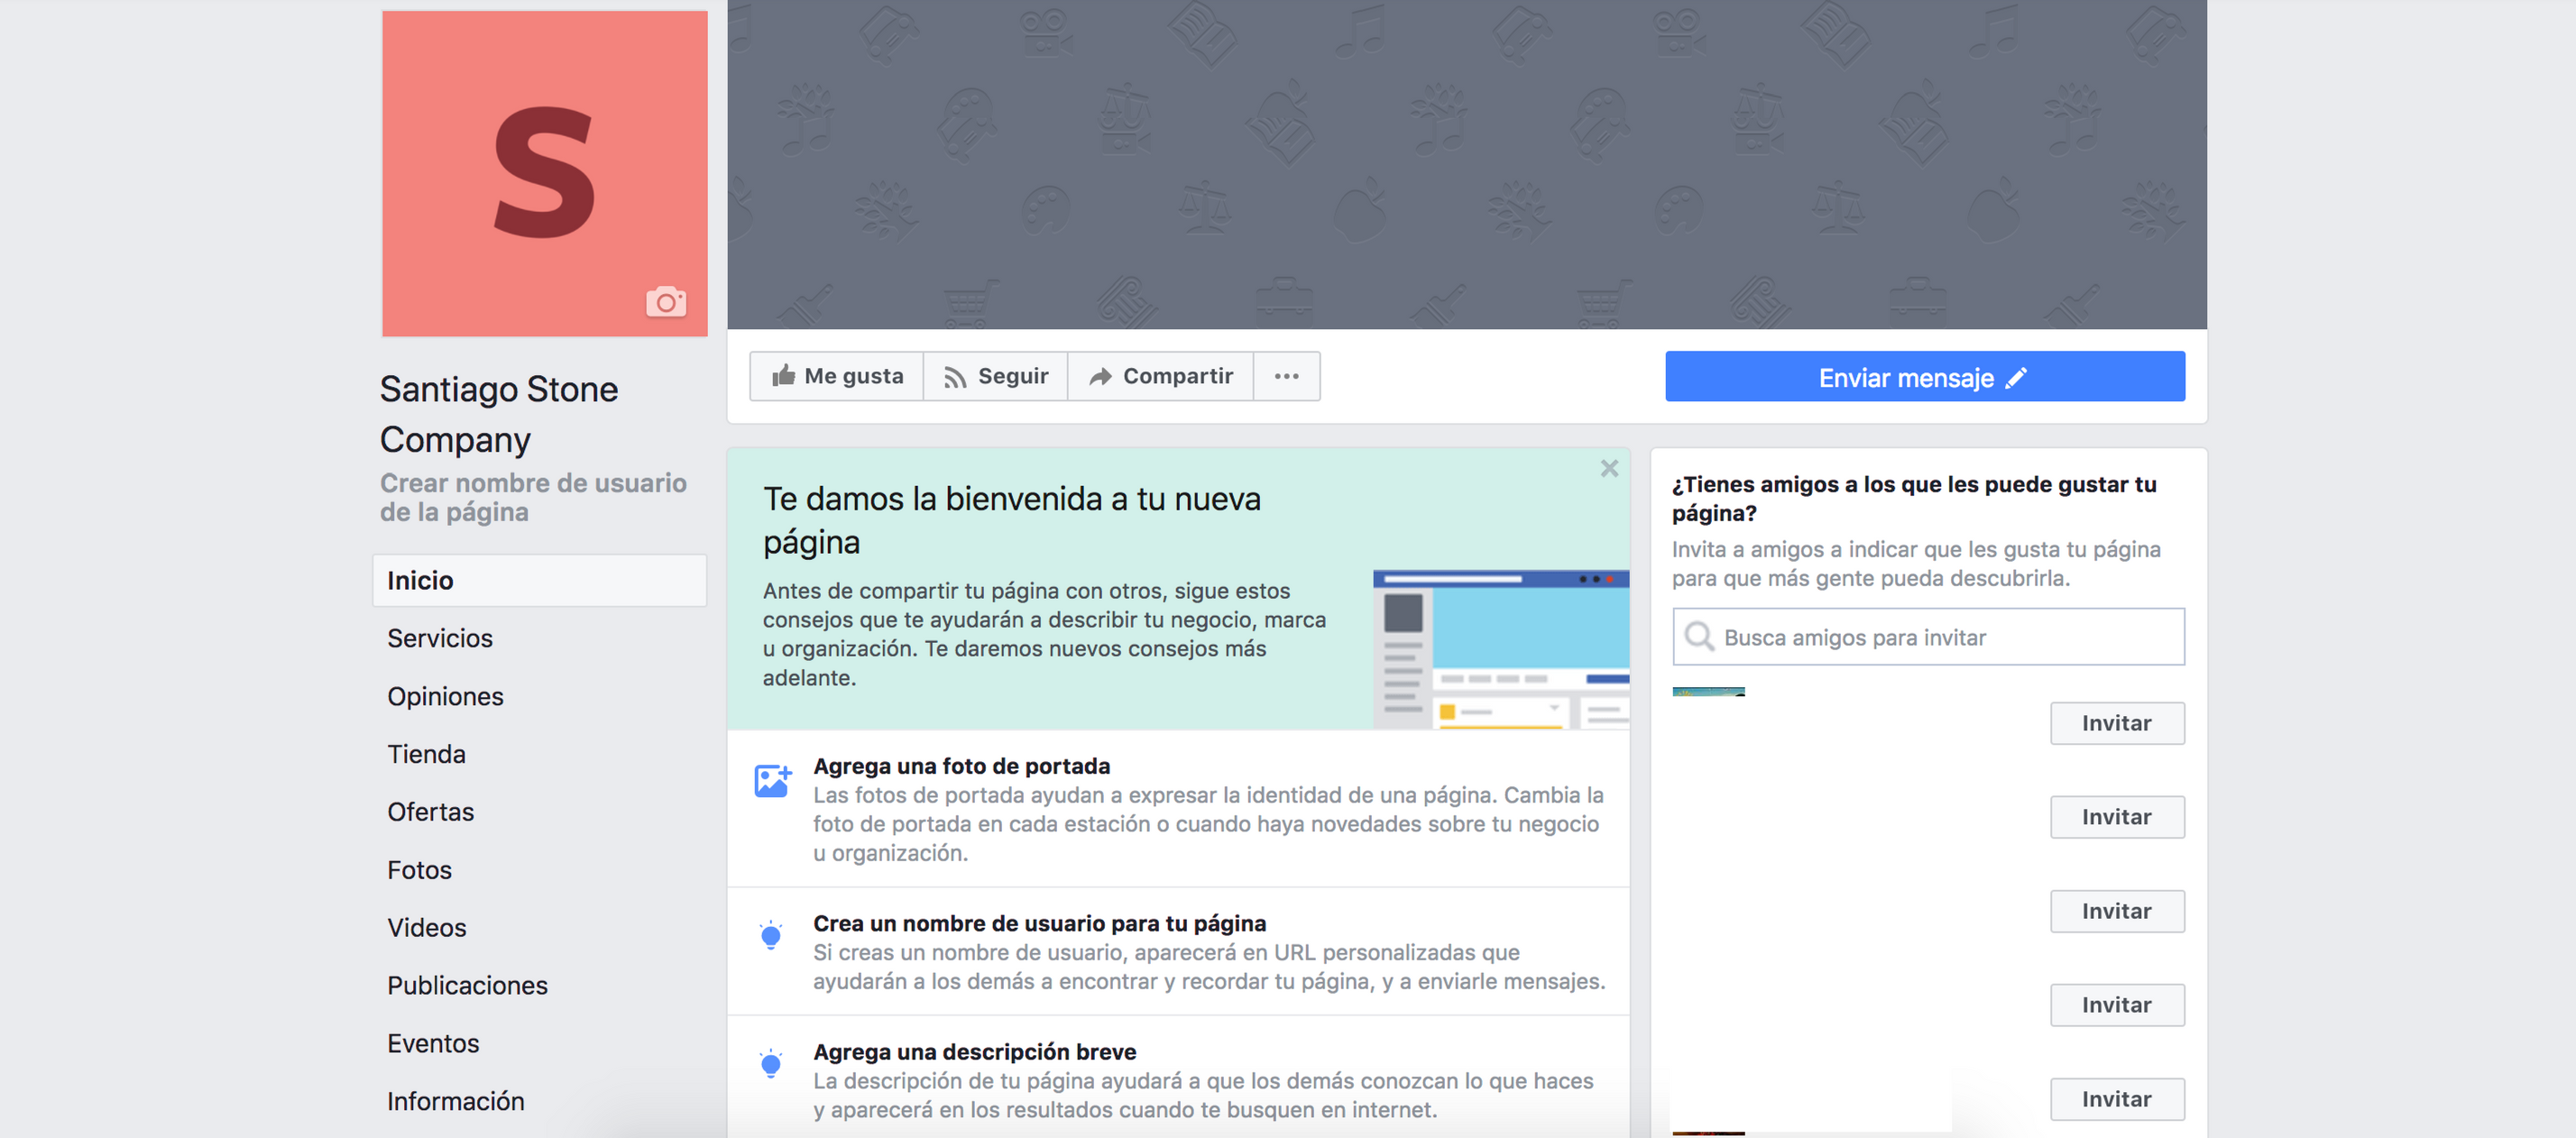2576x1138 pixels.
Task: Click Agrega una foto de portada
Action: [x=961, y=766]
